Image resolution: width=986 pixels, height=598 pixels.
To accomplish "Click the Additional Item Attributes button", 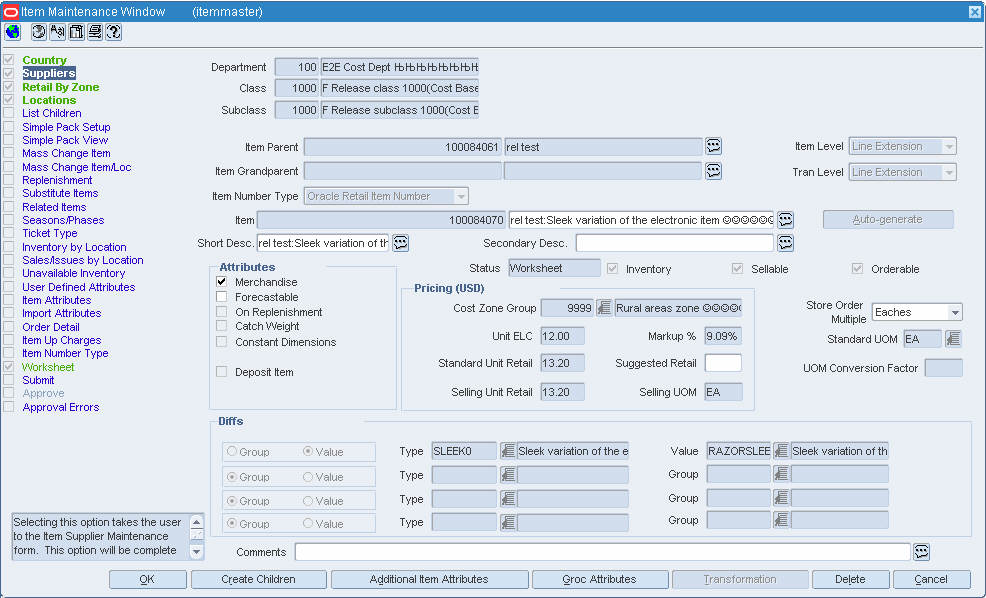I will tap(429, 579).
